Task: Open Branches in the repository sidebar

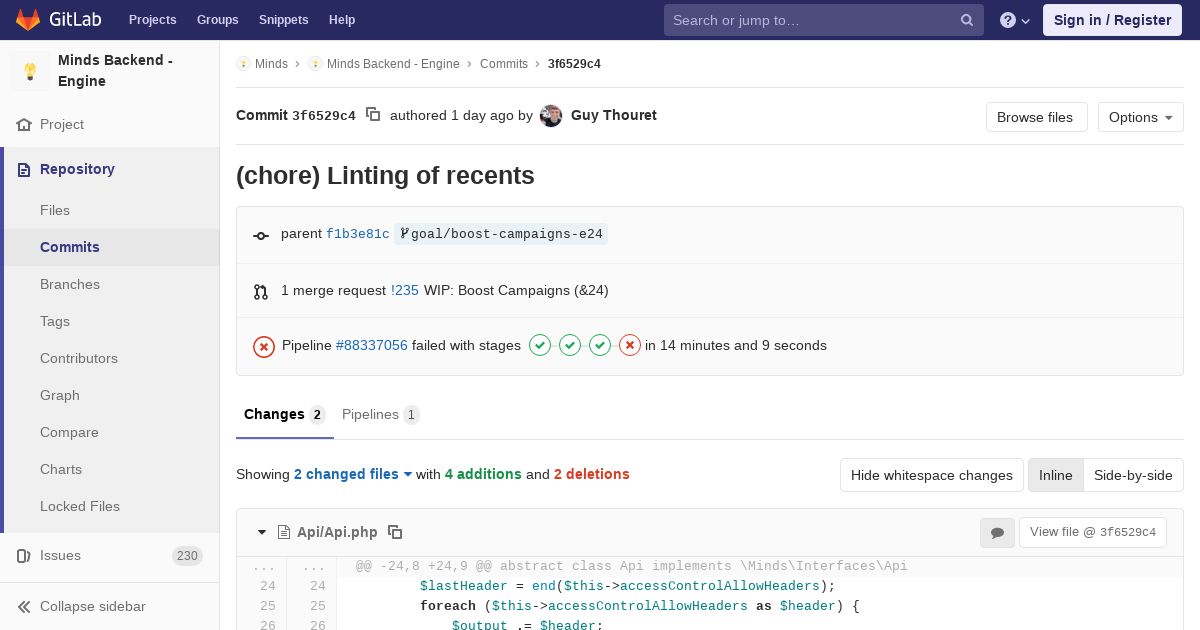Action: tap(70, 284)
